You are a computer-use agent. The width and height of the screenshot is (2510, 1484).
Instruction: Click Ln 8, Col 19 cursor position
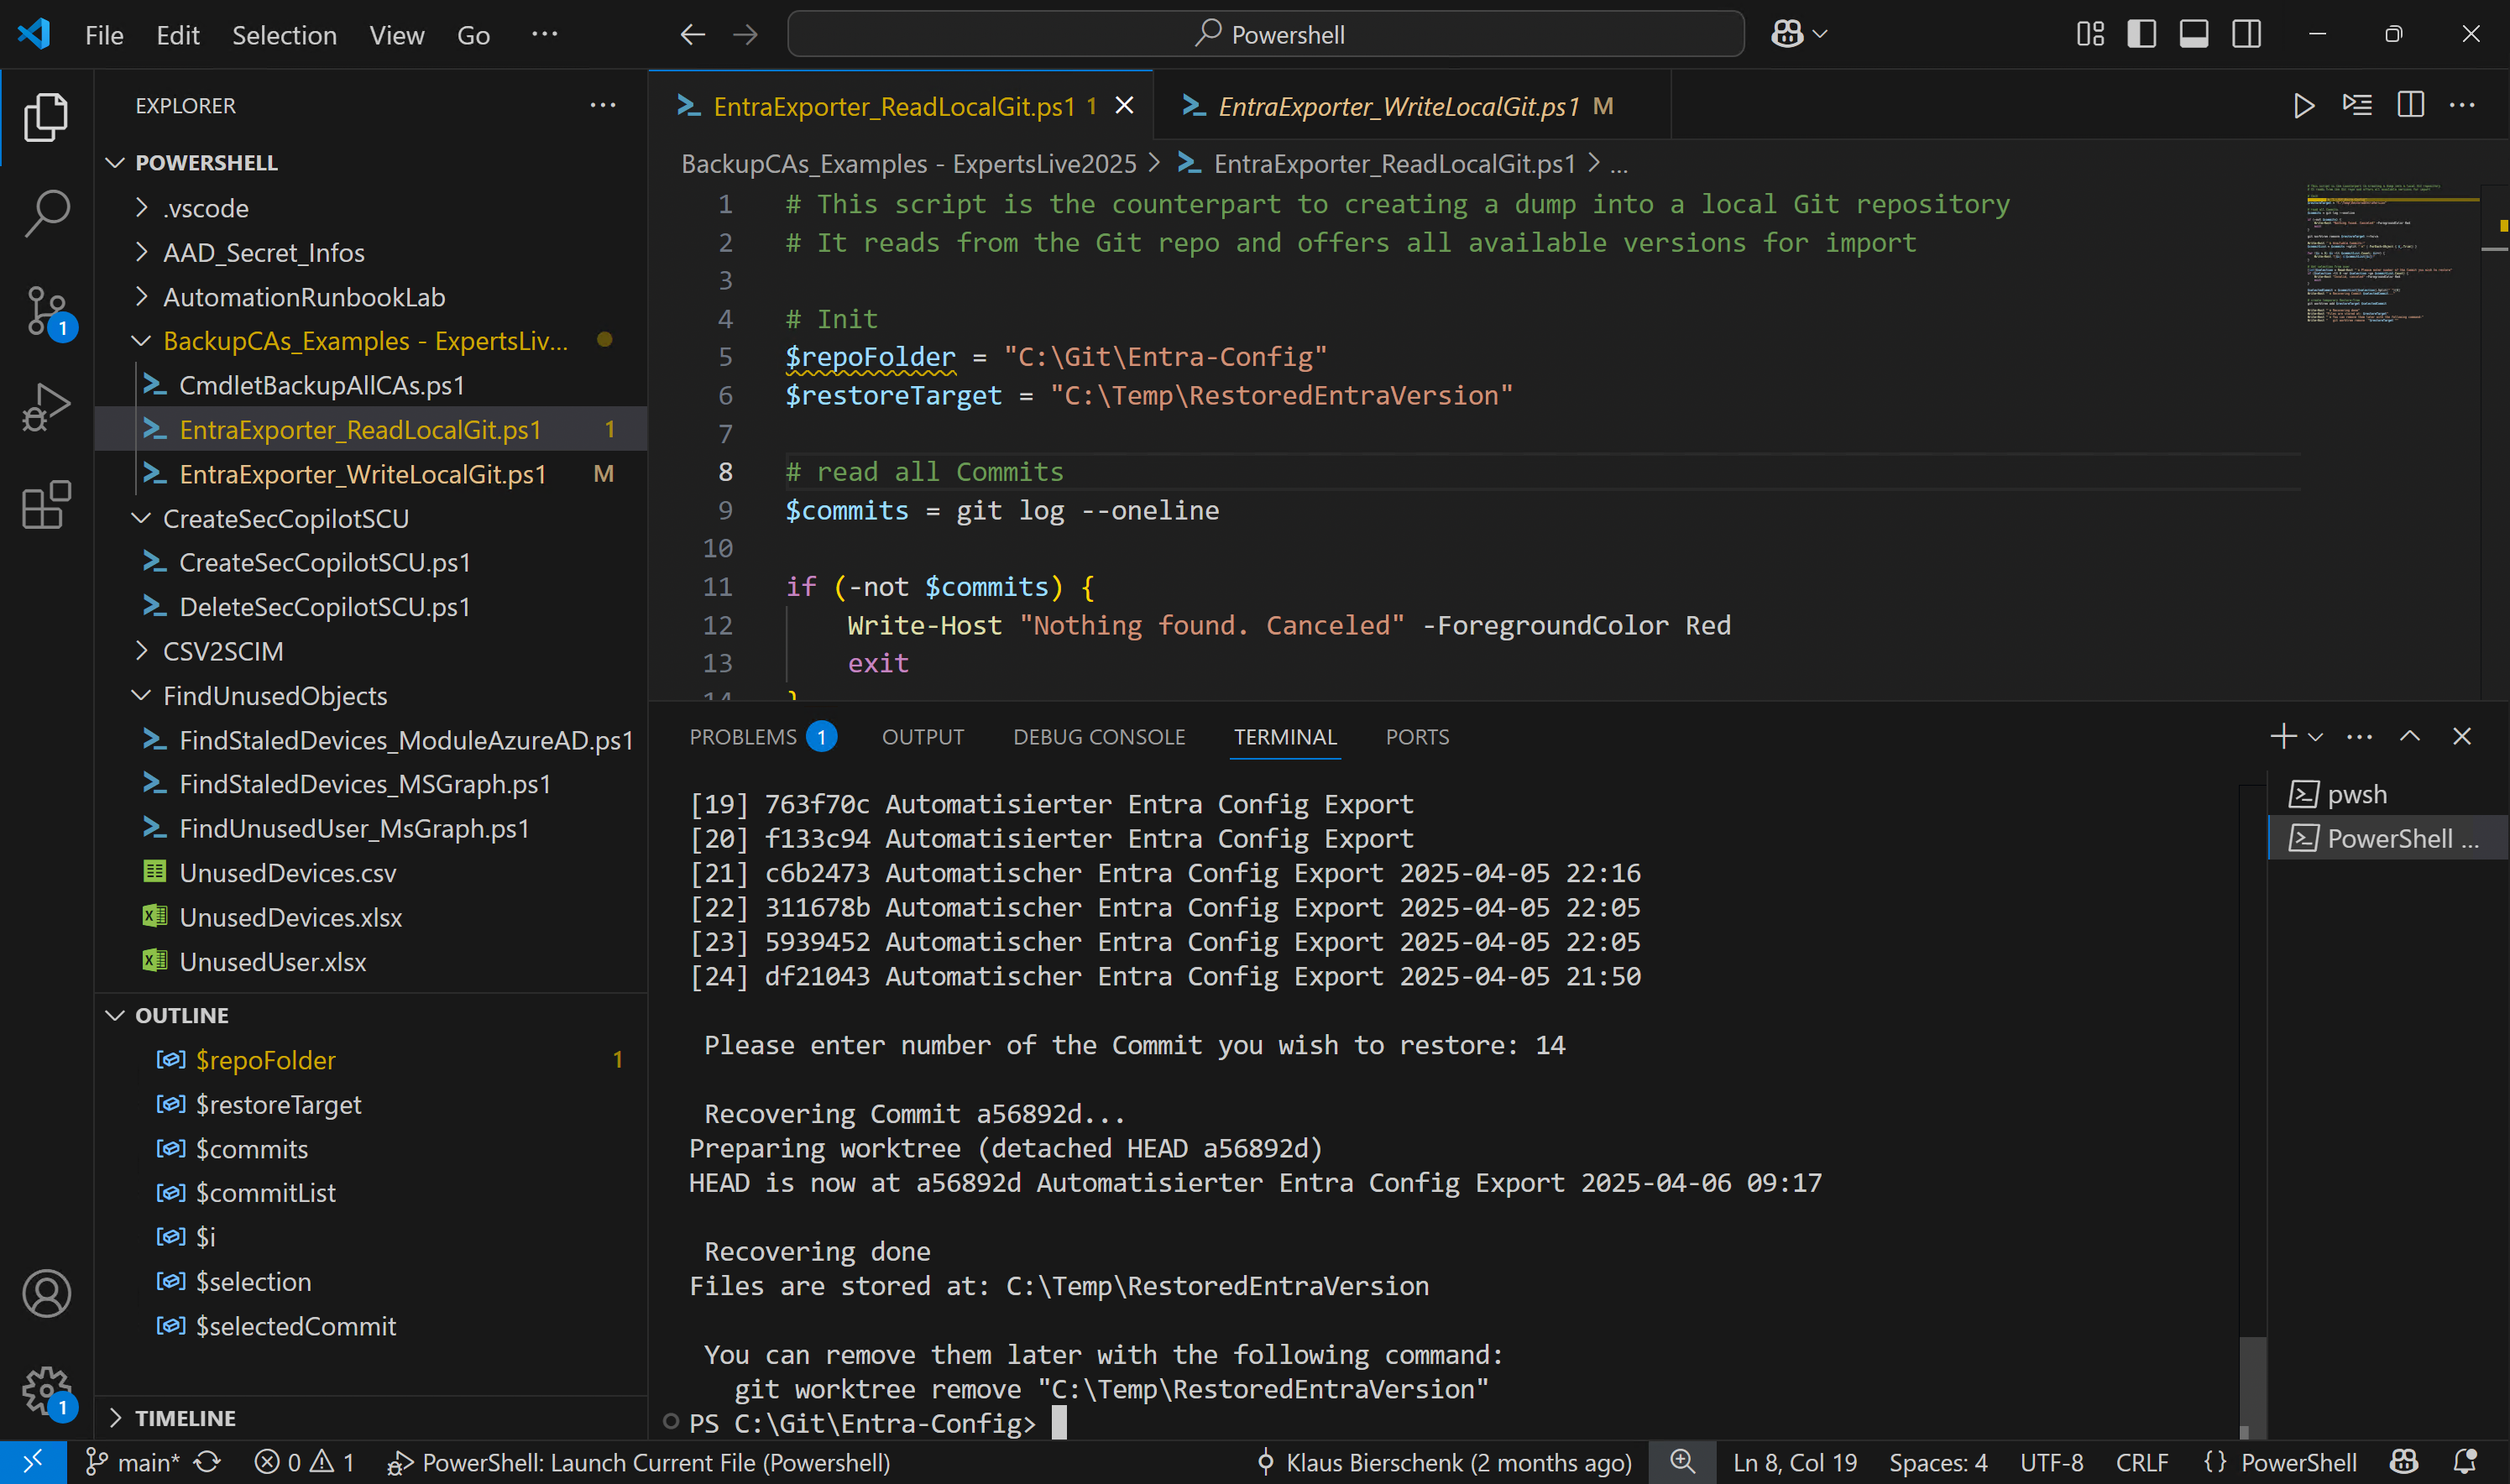[x=1795, y=1462]
